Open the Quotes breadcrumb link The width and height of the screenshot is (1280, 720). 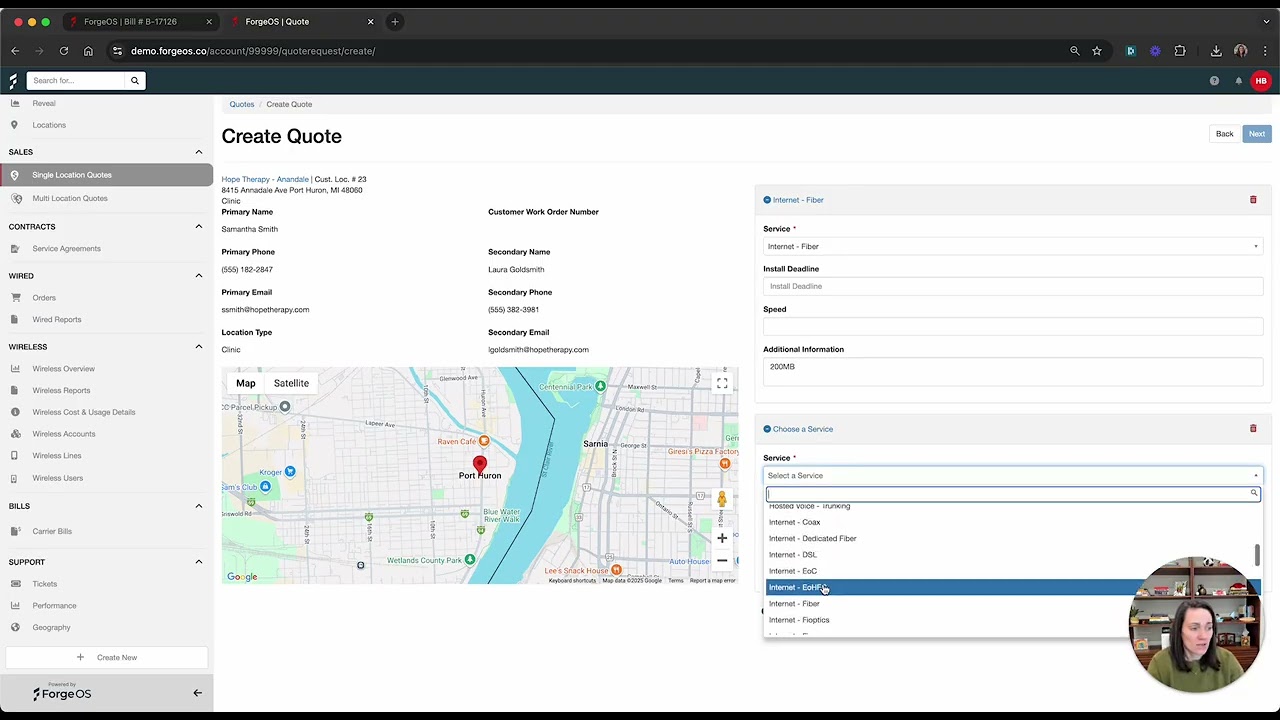tap(242, 104)
